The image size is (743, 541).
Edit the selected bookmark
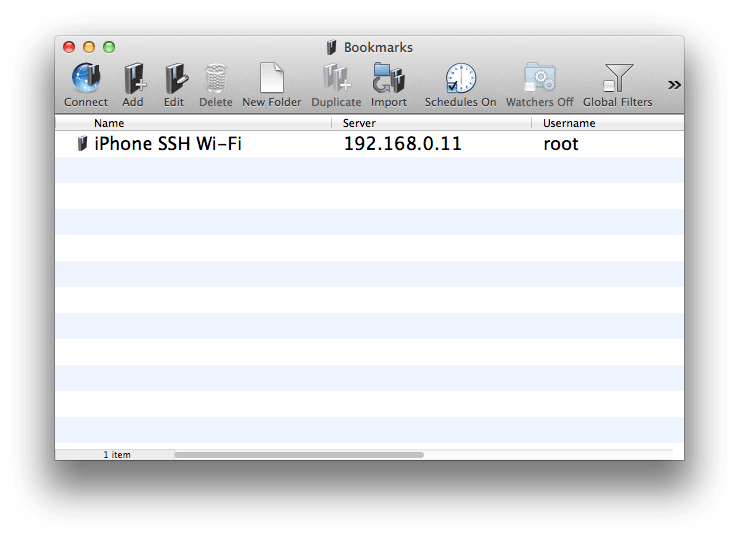pos(174,79)
